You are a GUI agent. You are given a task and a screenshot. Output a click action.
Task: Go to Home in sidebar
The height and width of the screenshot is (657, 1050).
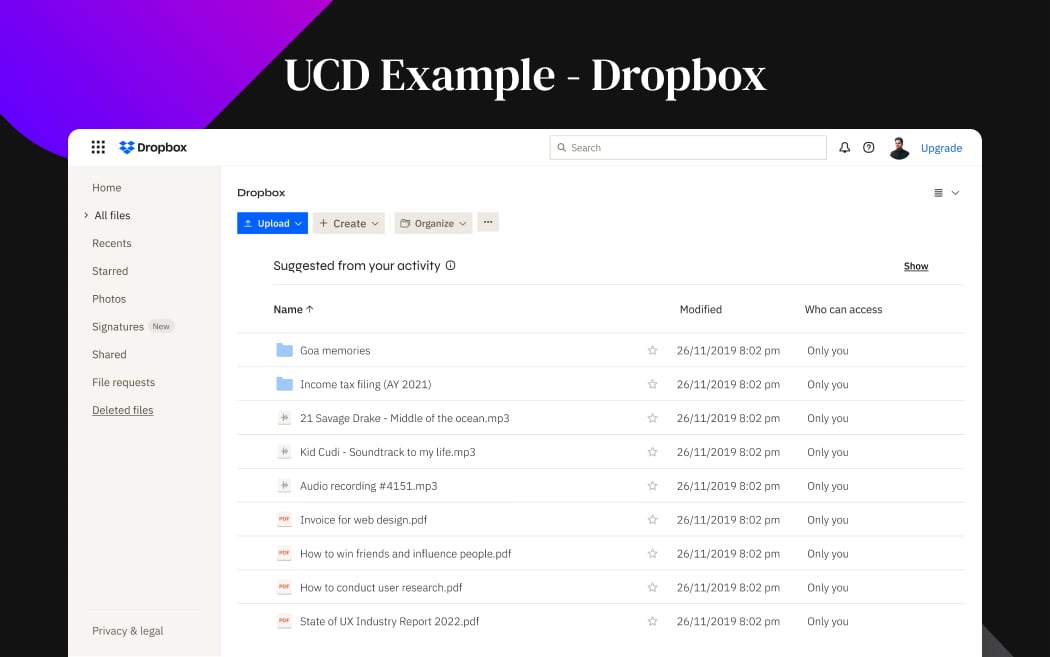106,188
